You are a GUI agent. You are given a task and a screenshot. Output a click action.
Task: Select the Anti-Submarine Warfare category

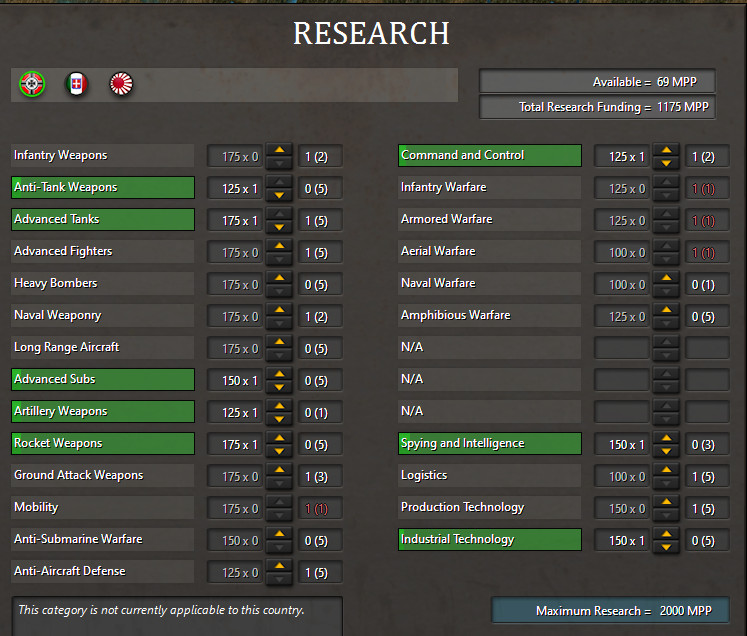[102, 539]
